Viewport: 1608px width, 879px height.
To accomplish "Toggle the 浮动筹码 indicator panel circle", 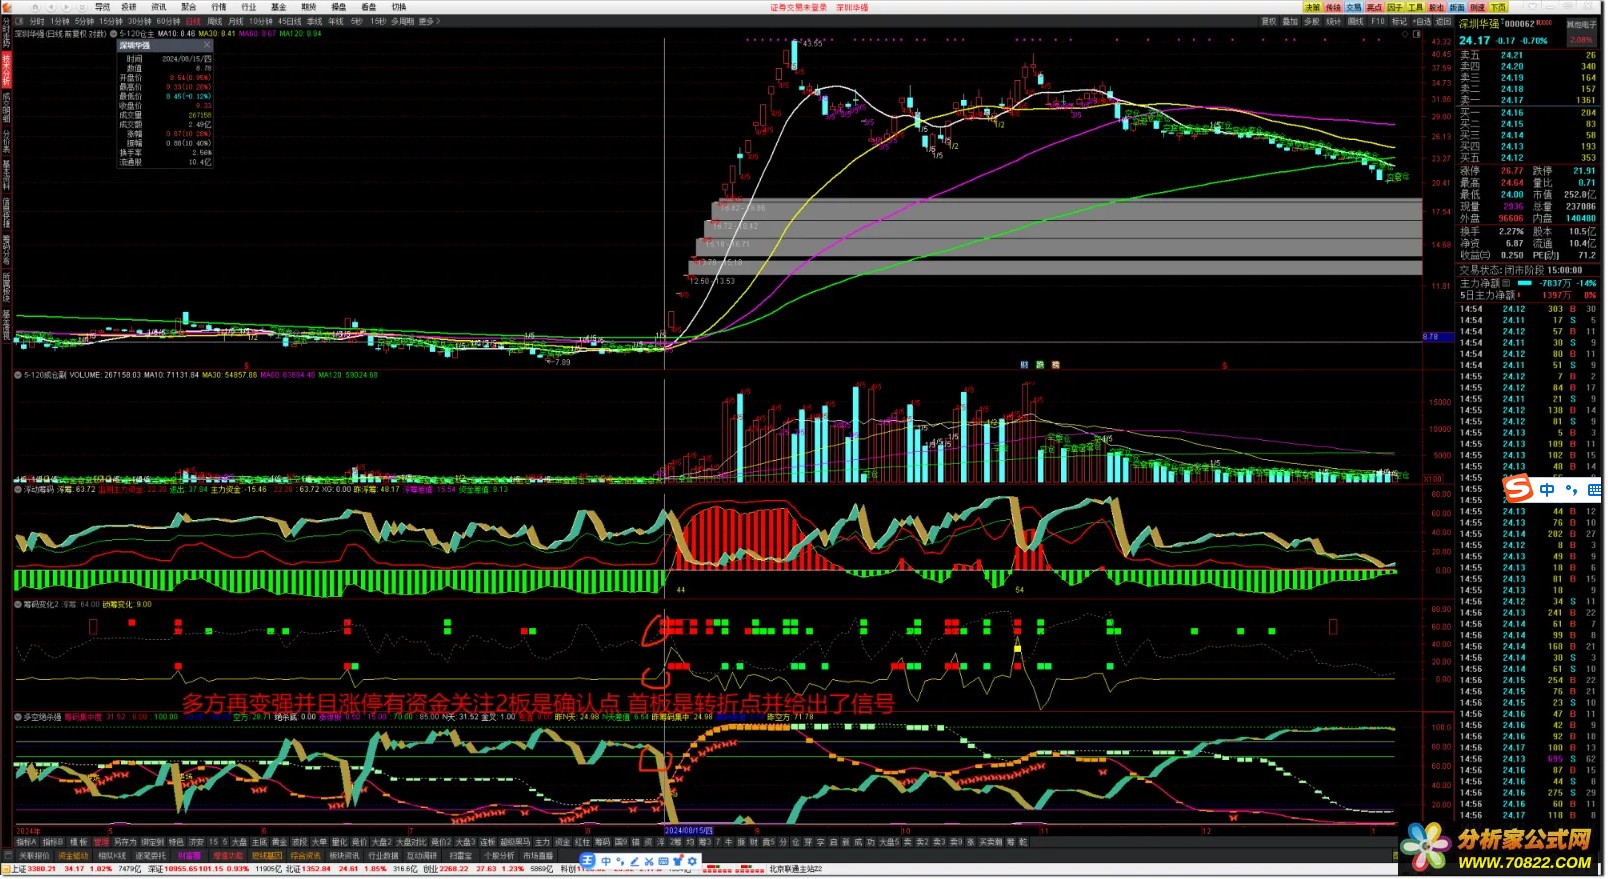I will 18,489.
